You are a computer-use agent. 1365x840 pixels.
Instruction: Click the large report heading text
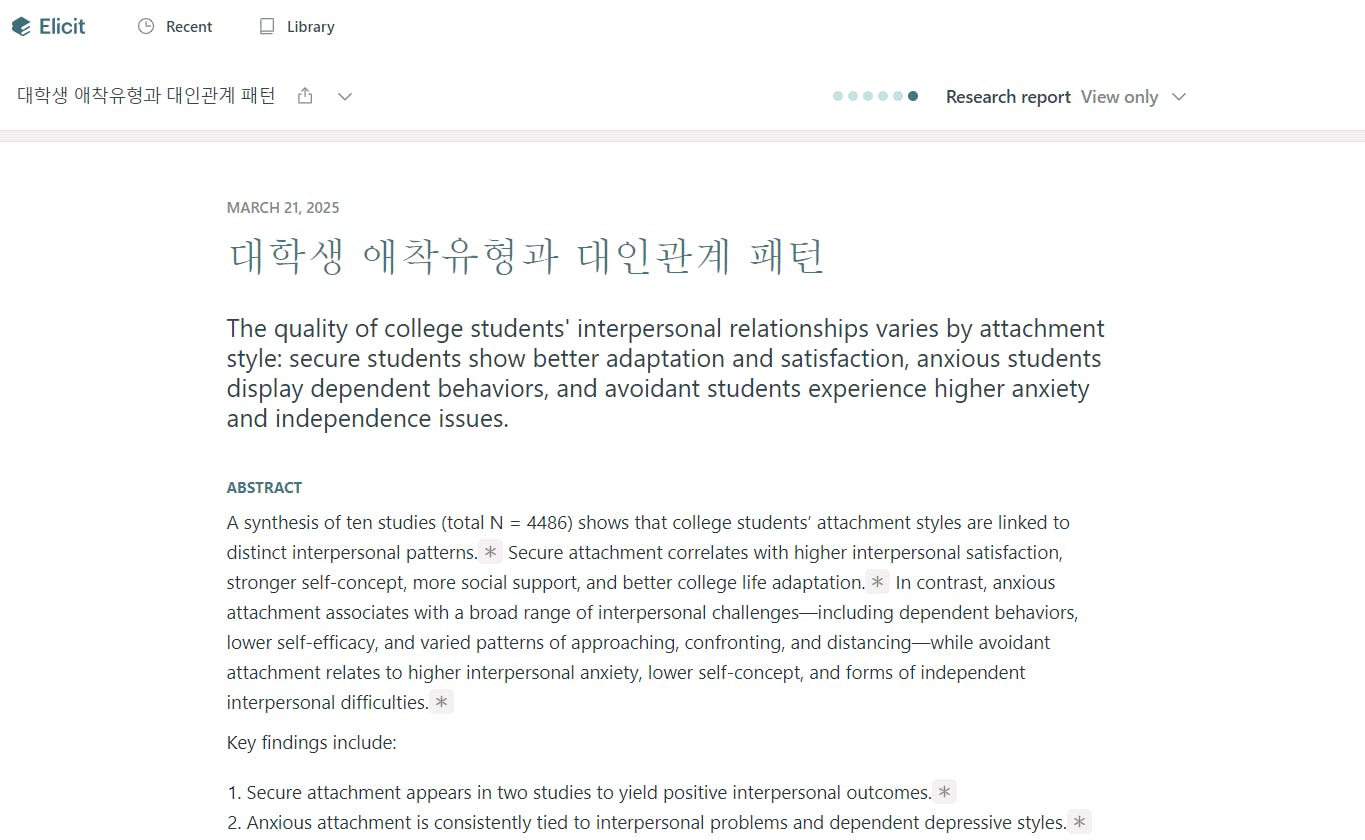[526, 257]
